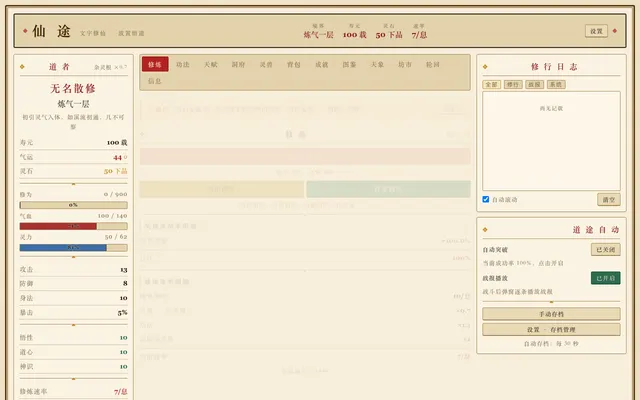640x400 pixels.
Task: Click the blue 灵力 mana bar
Action: 73,247
